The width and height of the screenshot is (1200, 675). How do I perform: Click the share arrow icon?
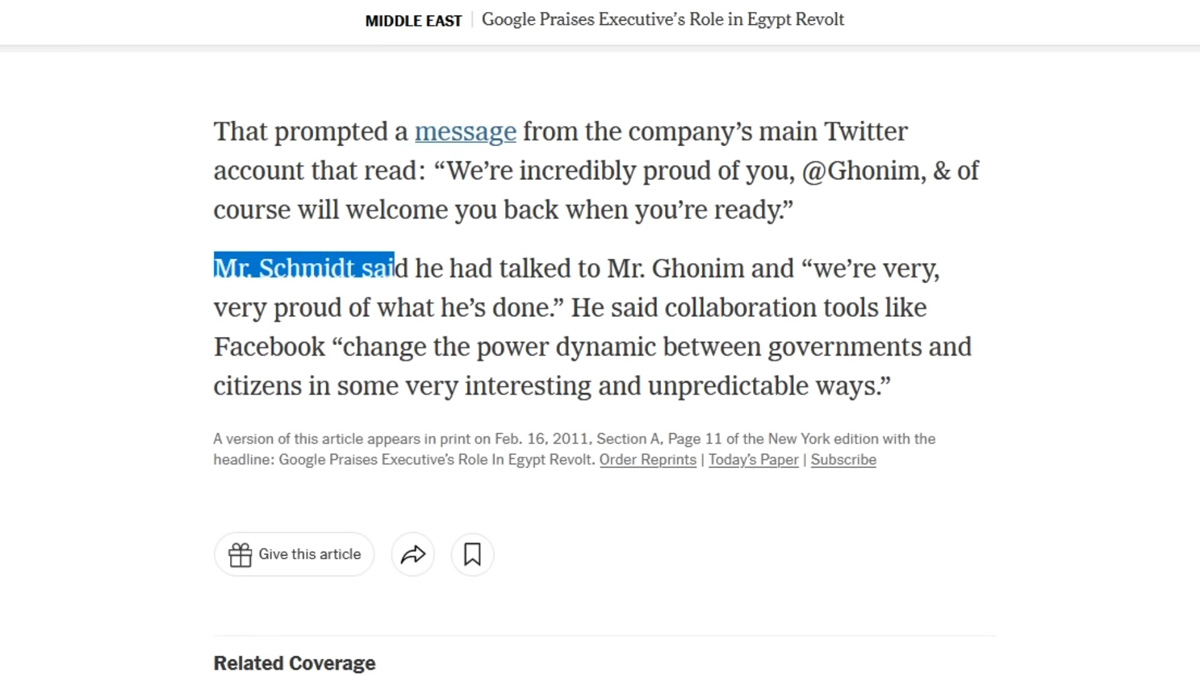(413, 554)
